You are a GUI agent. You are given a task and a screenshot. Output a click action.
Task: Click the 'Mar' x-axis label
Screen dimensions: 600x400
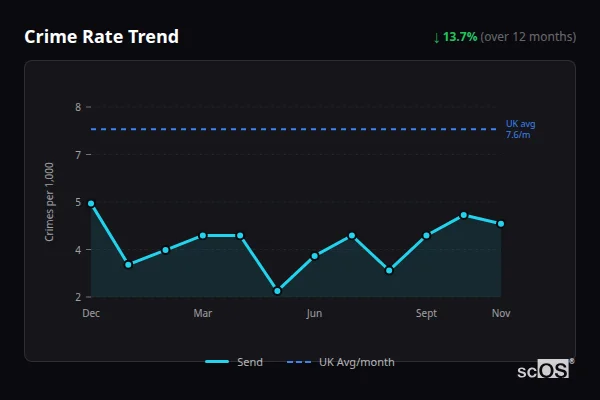click(203, 313)
